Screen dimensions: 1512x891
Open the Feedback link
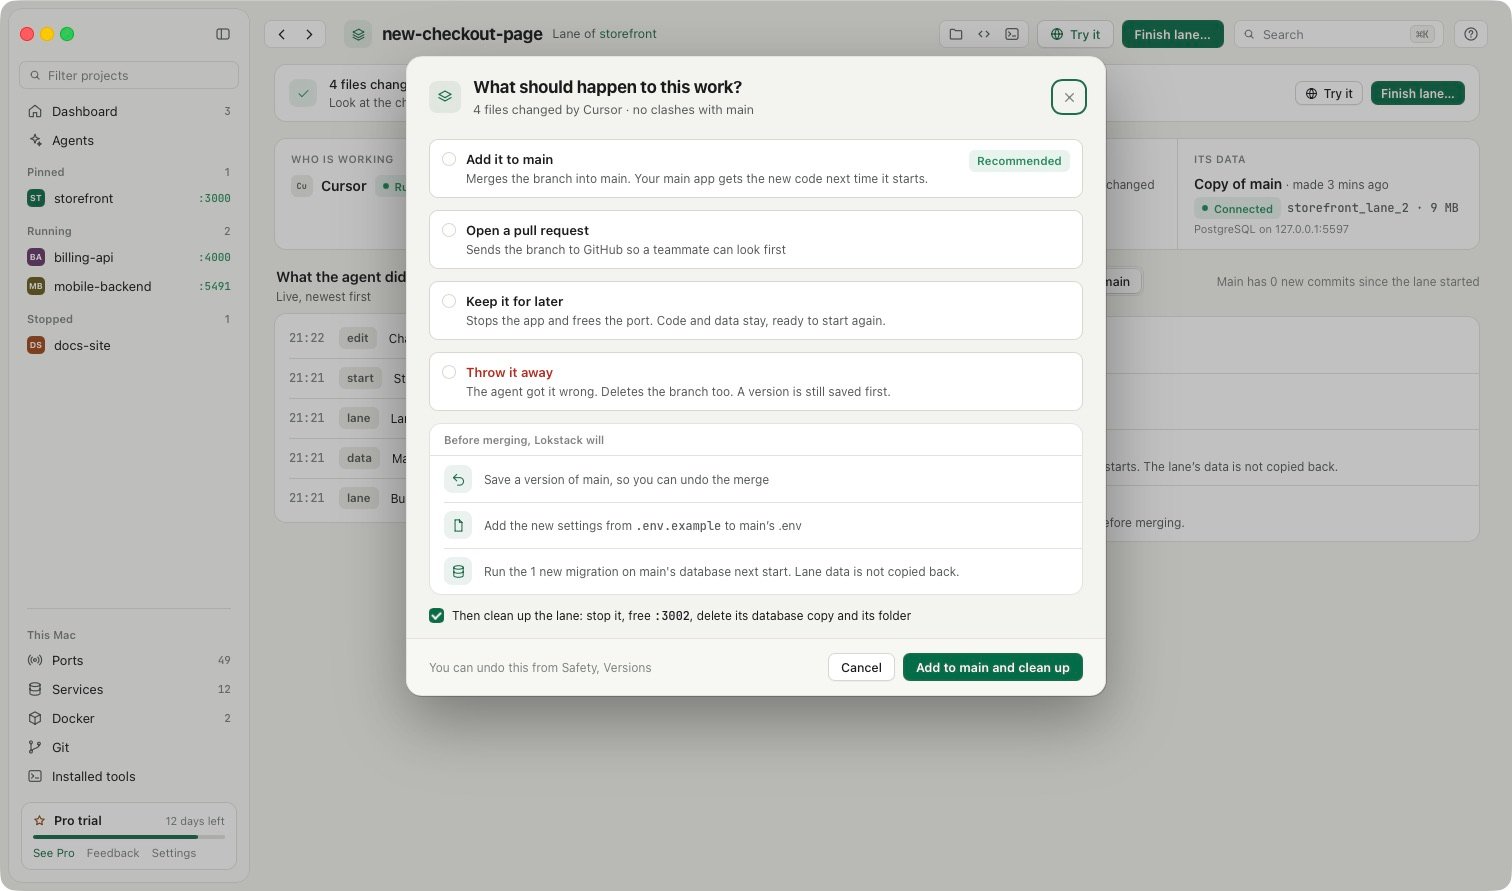[113, 853]
